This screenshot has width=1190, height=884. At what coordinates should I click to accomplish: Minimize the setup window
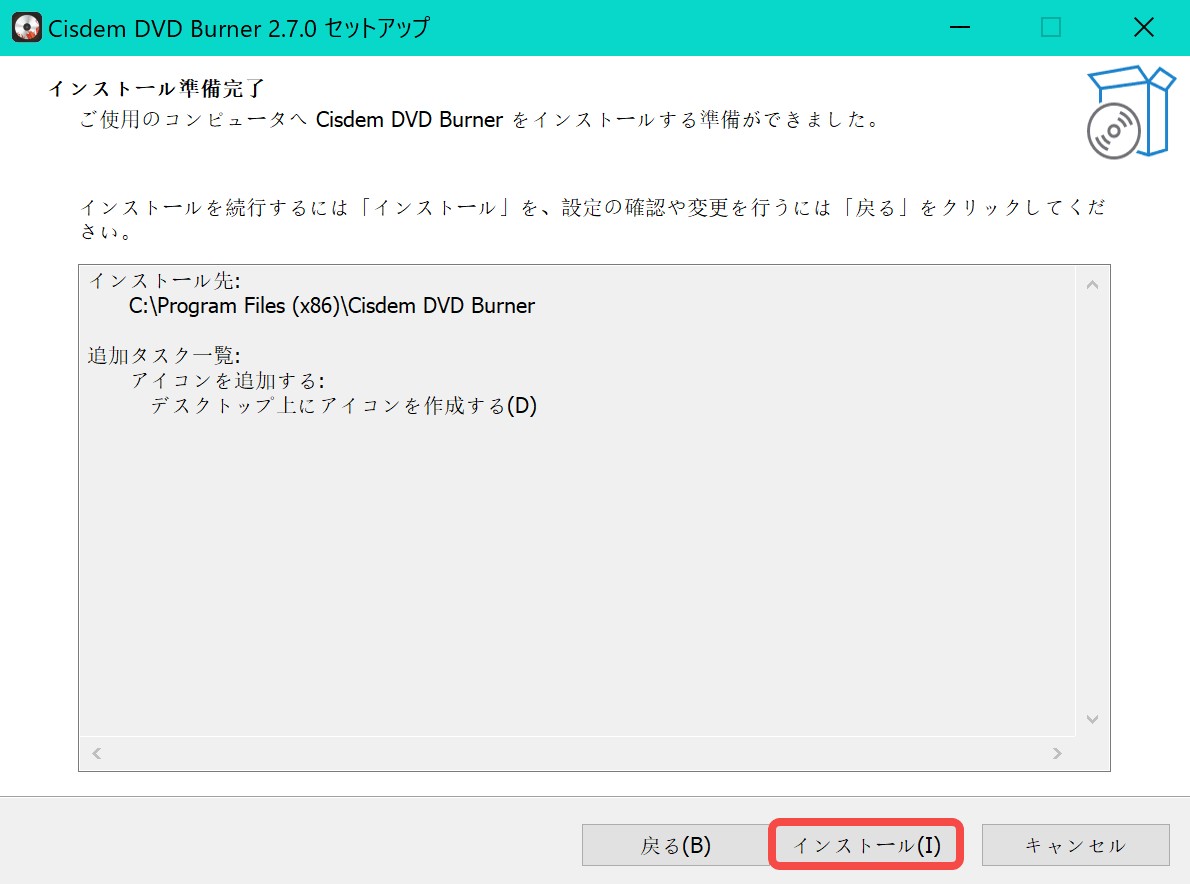click(x=960, y=27)
